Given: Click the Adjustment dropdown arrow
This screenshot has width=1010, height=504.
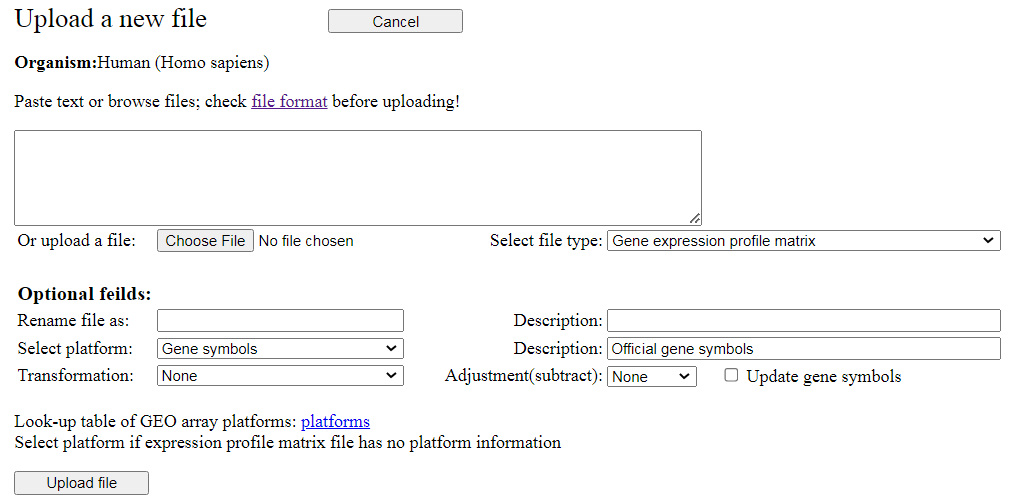Looking at the screenshot, I should pyautogui.click(x=685, y=377).
